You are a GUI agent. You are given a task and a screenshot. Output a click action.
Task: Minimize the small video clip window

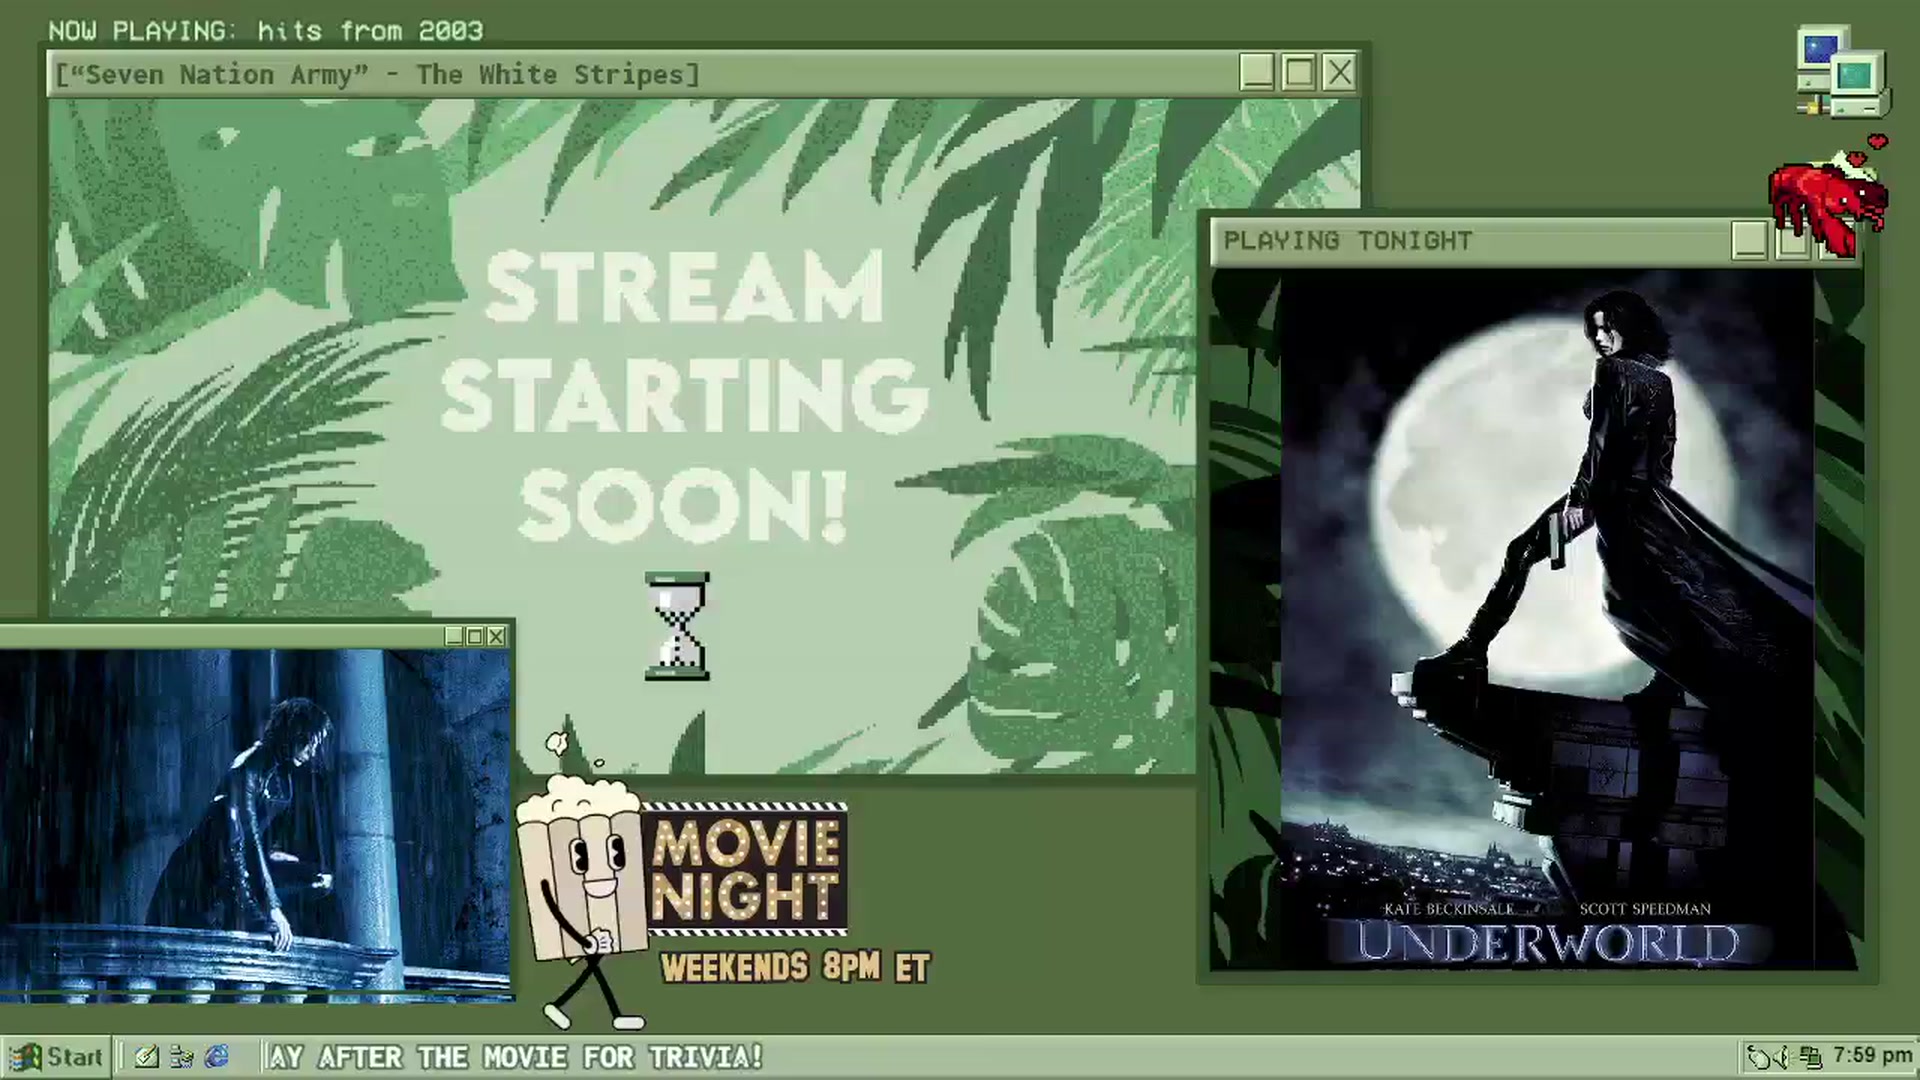tap(454, 636)
